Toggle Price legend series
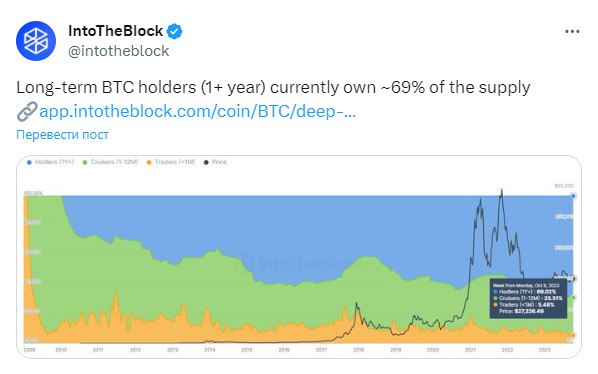Screen dimensions: 598x374 click(x=215, y=162)
